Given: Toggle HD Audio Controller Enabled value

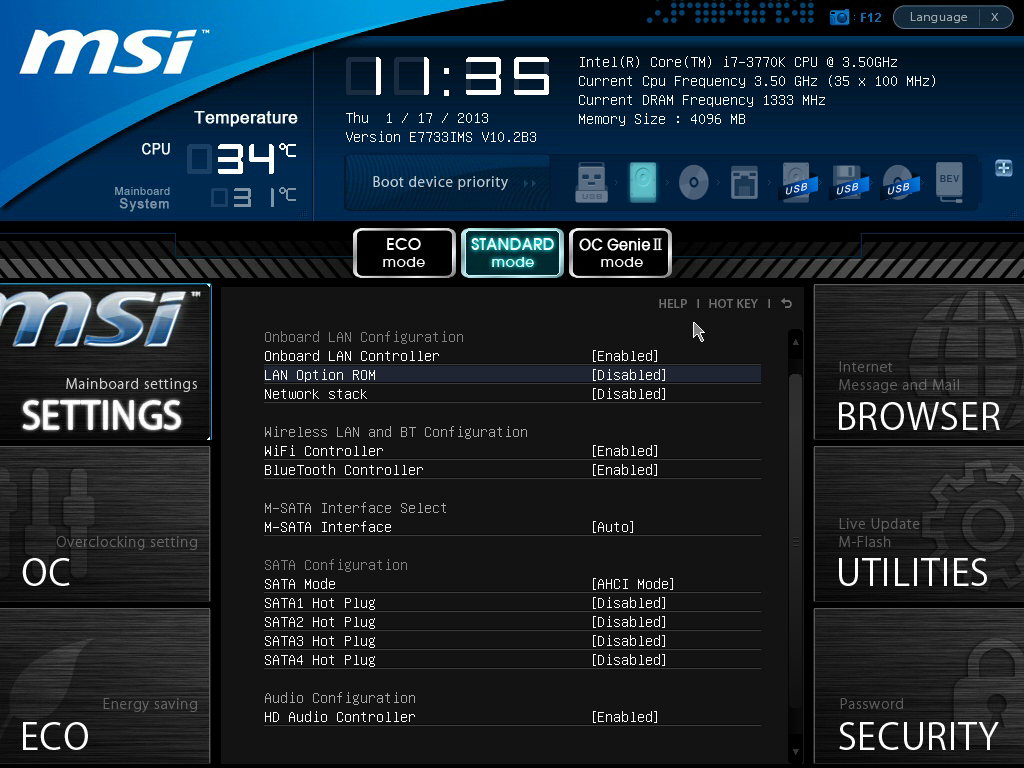Looking at the screenshot, I should coord(625,717).
